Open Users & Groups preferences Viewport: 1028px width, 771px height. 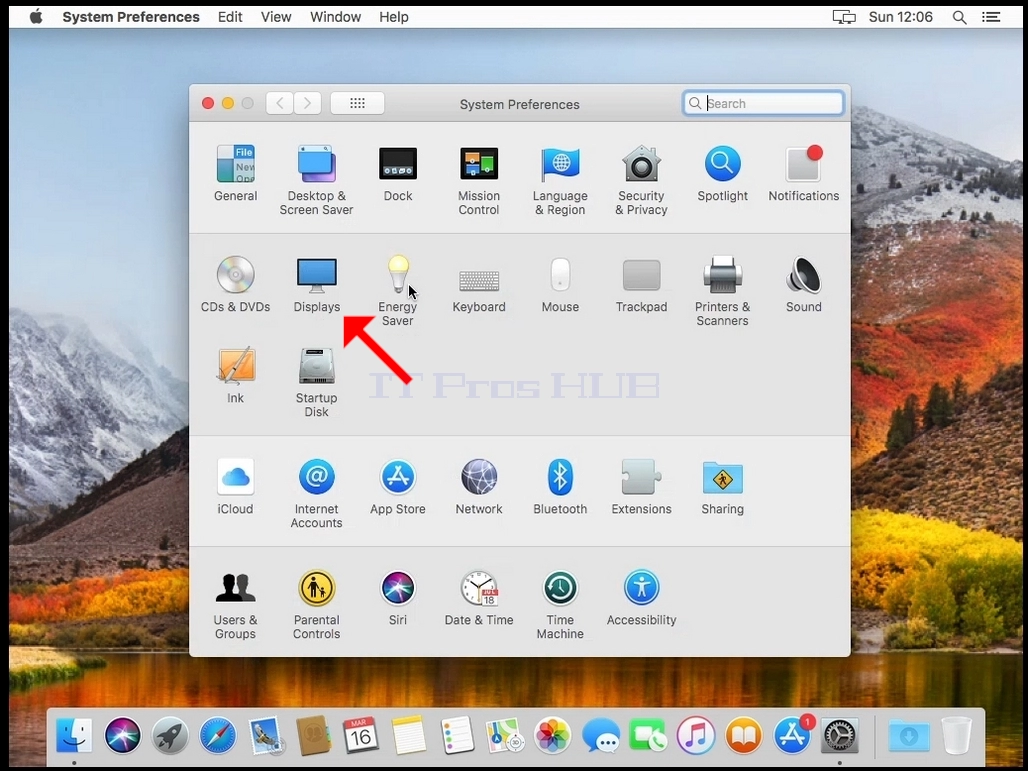[235, 604]
